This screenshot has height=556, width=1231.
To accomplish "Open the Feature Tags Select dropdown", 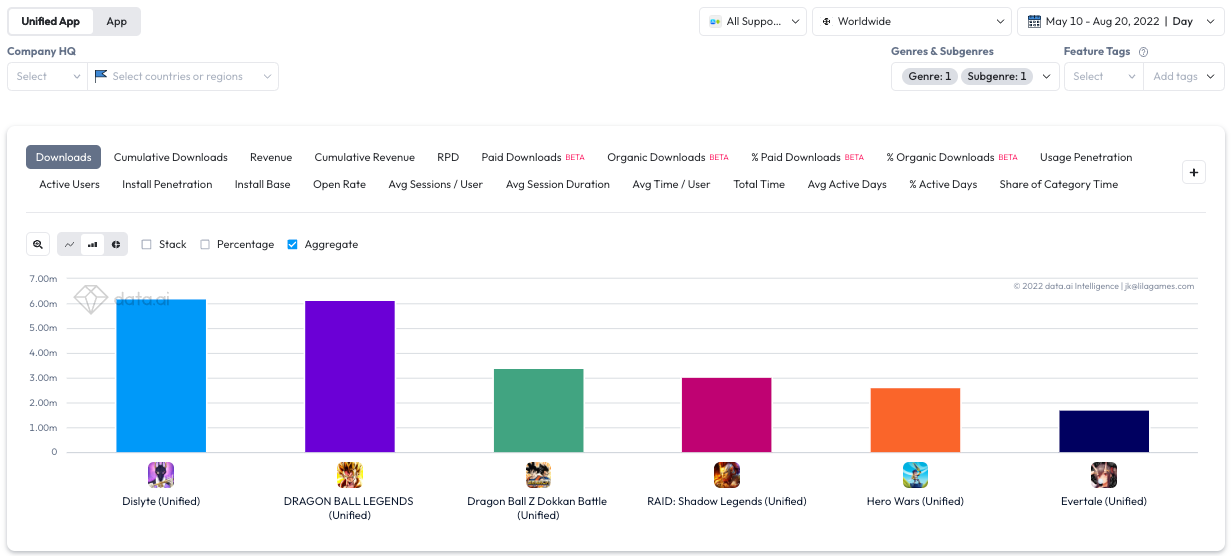I will (x=1103, y=76).
